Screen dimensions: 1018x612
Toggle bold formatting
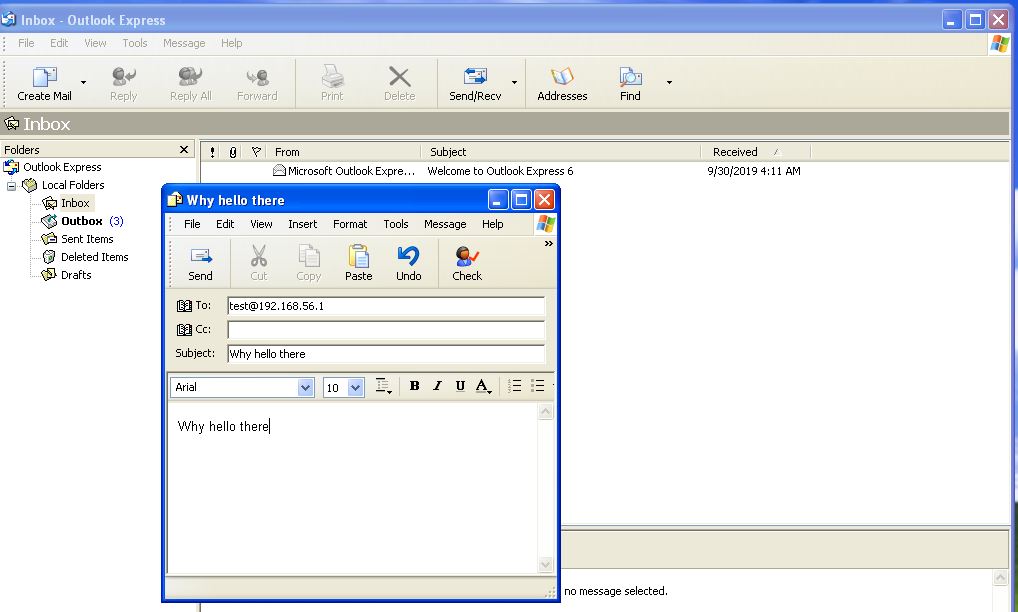[x=414, y=386]
